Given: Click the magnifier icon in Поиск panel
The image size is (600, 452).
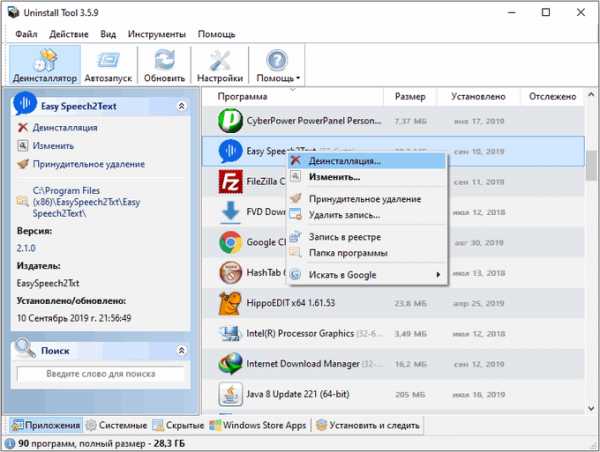Looking at the screenshot, I should pos(25,348).
